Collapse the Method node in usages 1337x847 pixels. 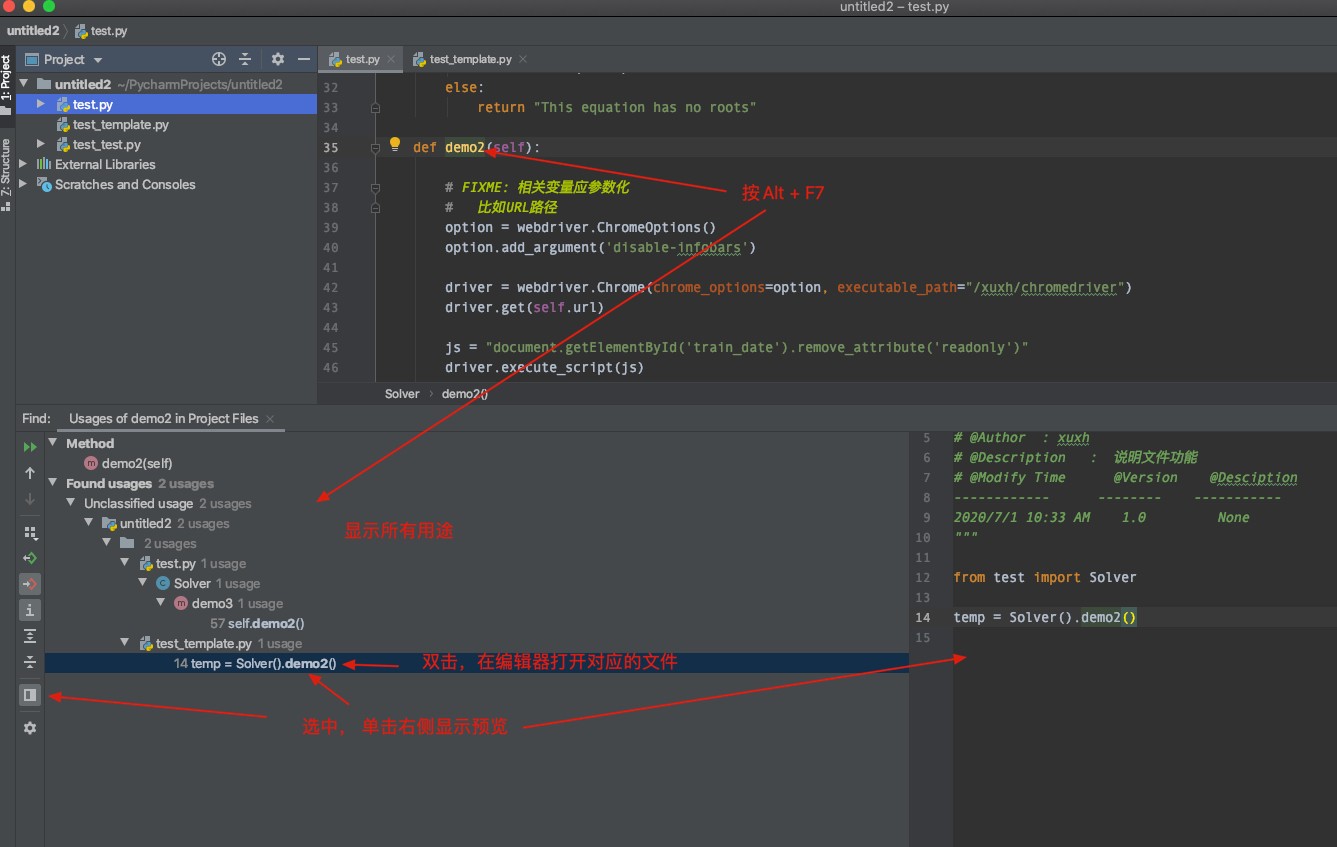[55, 443]
